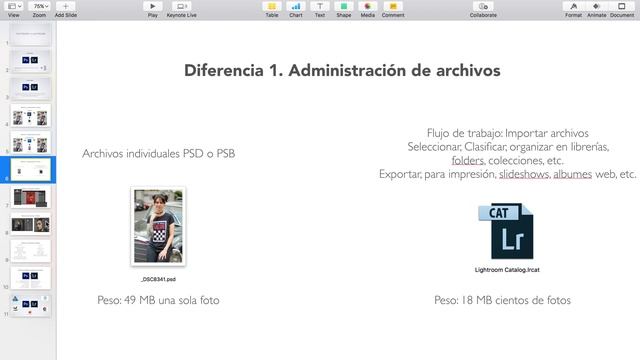Viewport: 640px width, 360px height.
Task: Click the text 'Peso: 49 MB una sola foto'
Action: click(x=158, y=300)
